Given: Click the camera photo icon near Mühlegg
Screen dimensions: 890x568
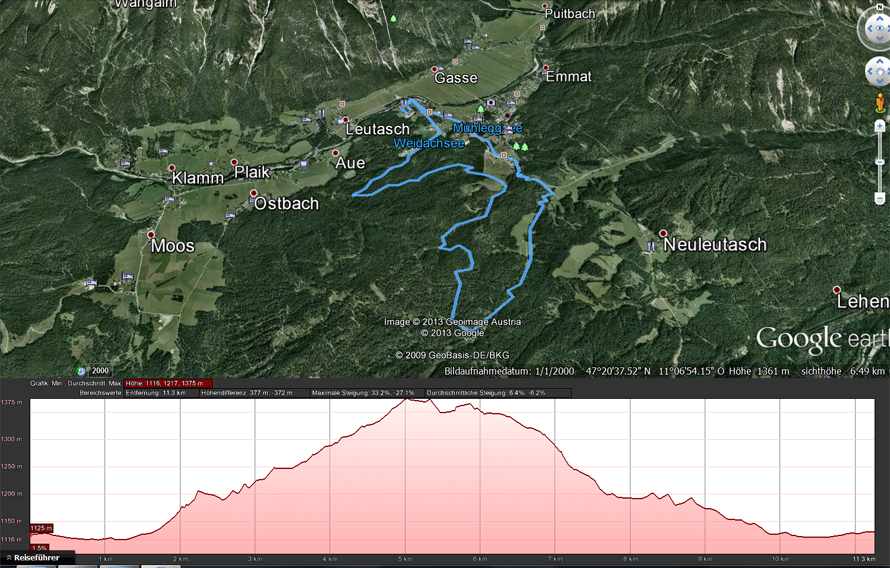Looking at the screenshot, I should point(491,103).
